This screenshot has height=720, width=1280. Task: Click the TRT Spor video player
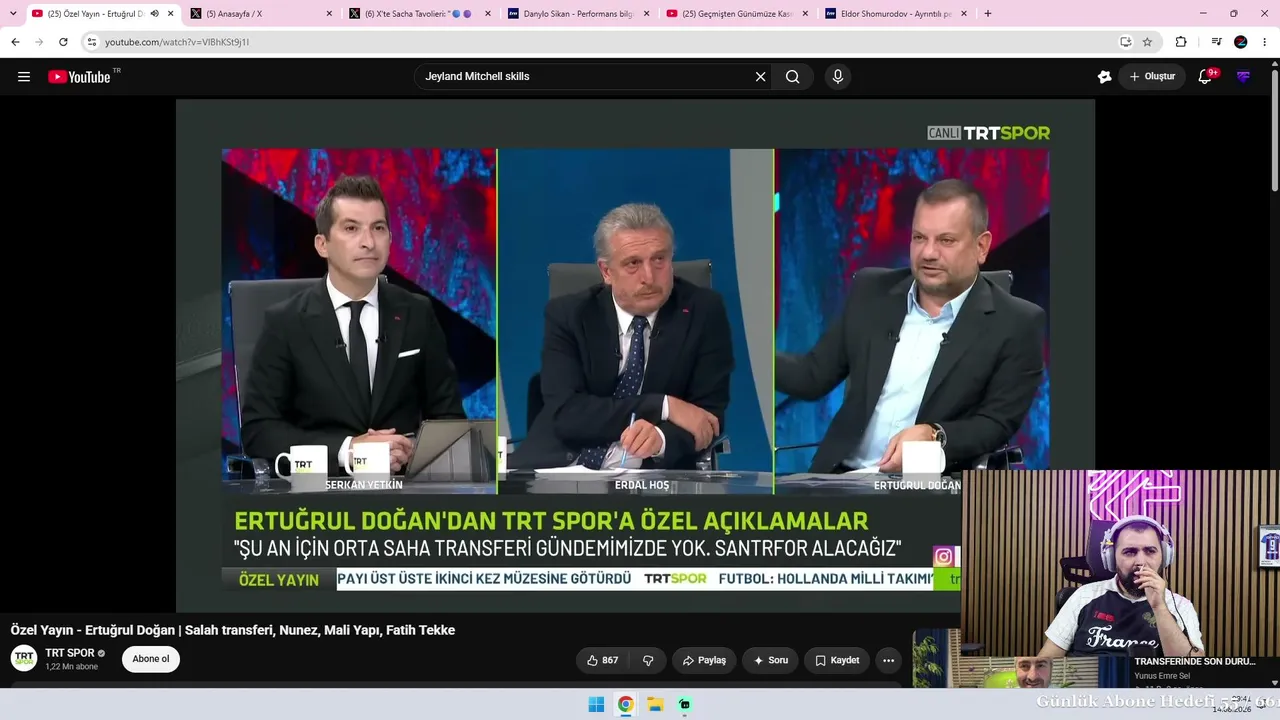tap(635, 355)
